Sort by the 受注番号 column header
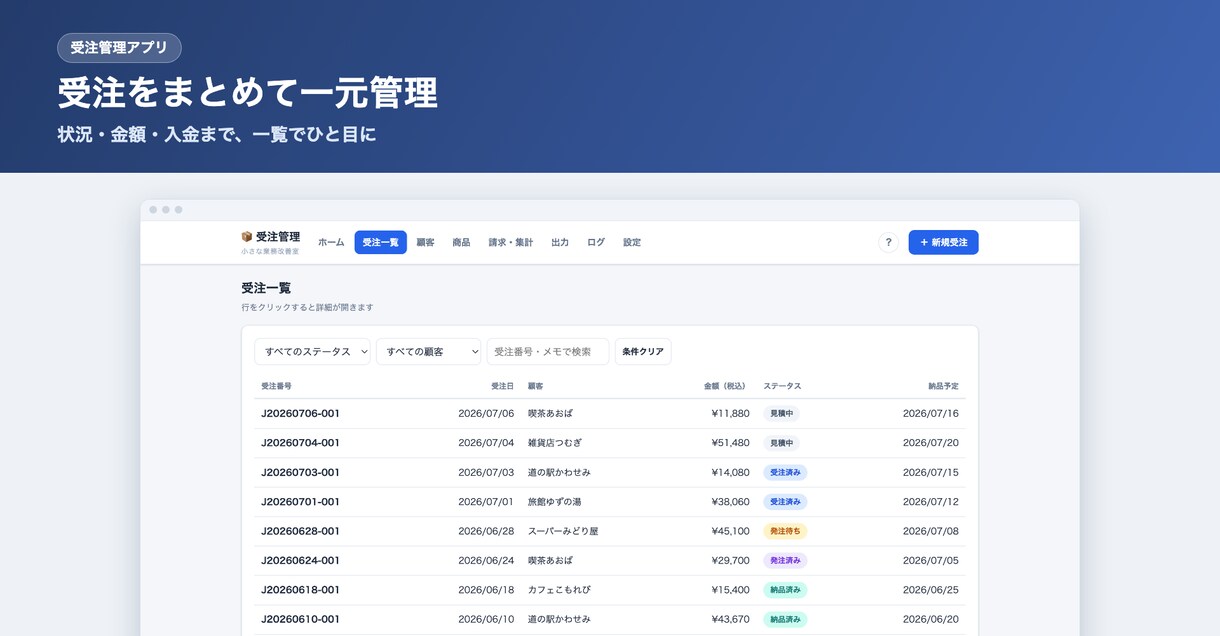This screenshot has width=1220, height=636. 276,386
